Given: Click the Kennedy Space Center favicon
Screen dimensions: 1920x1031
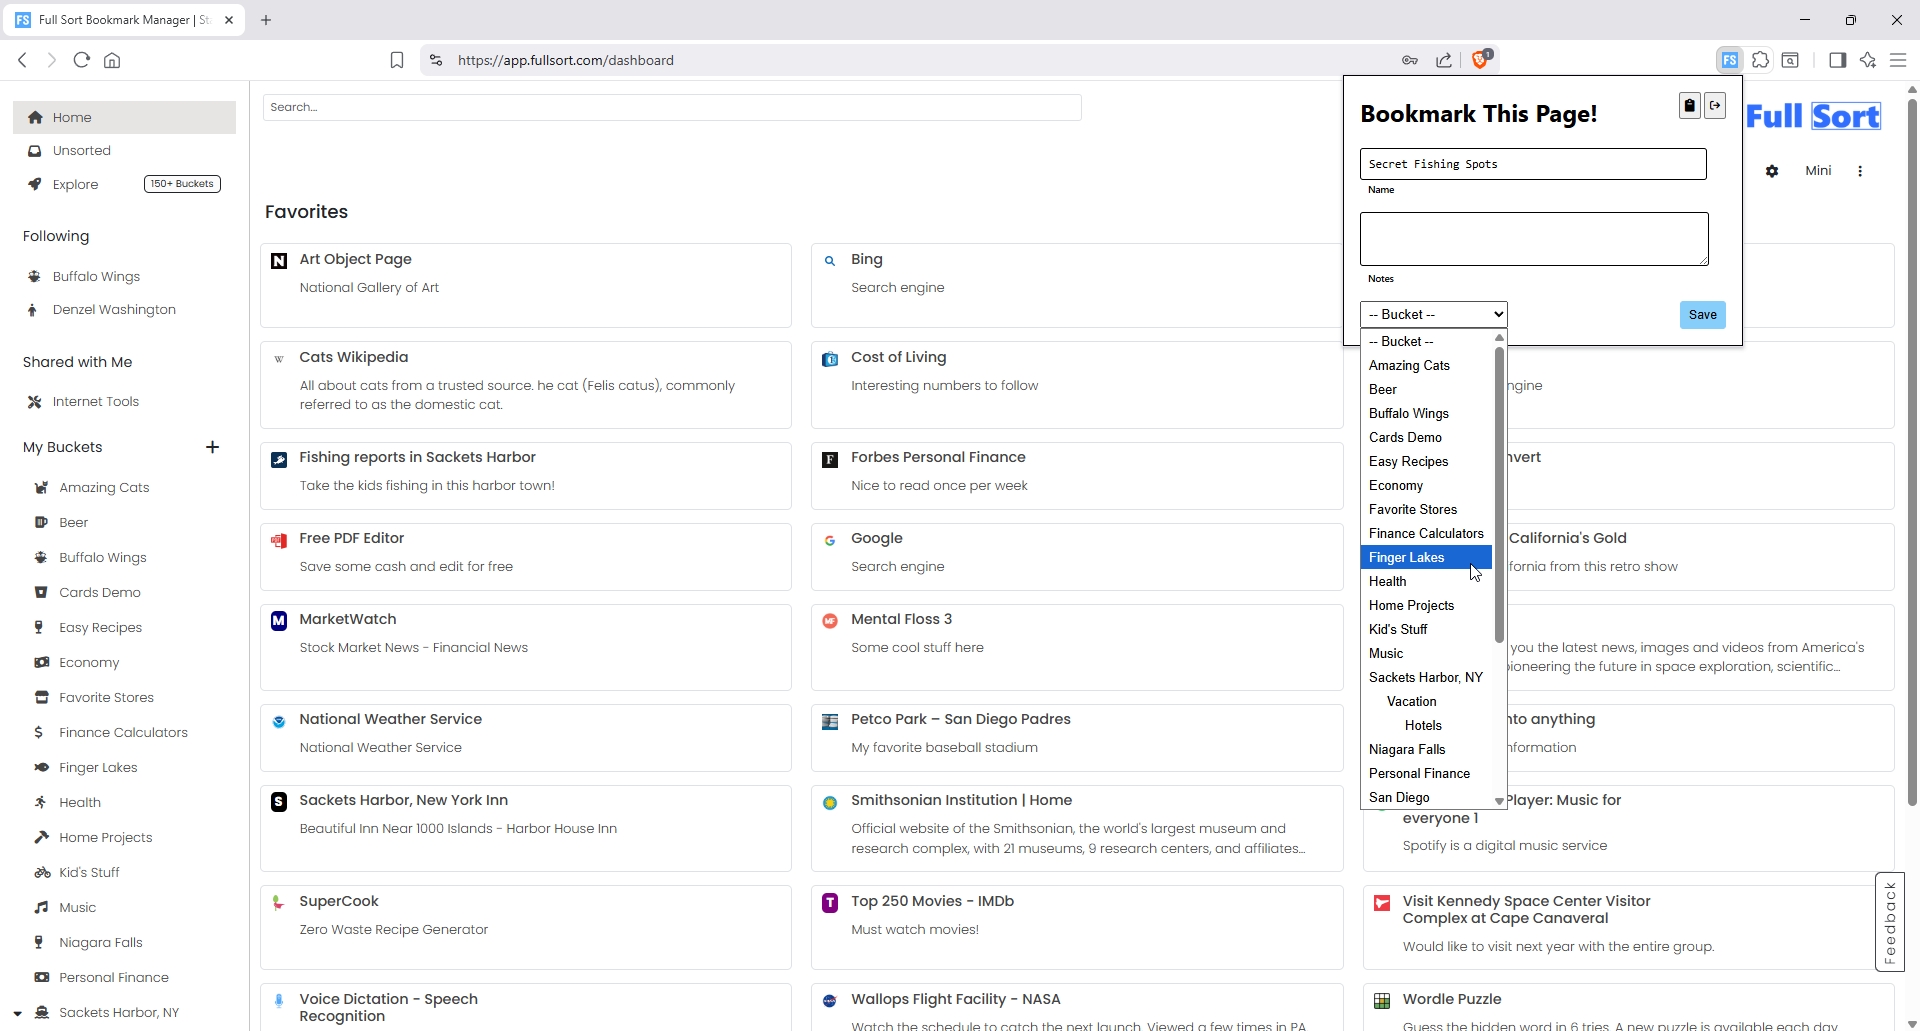Looking at the screenshot, I should click(1382, 903).
